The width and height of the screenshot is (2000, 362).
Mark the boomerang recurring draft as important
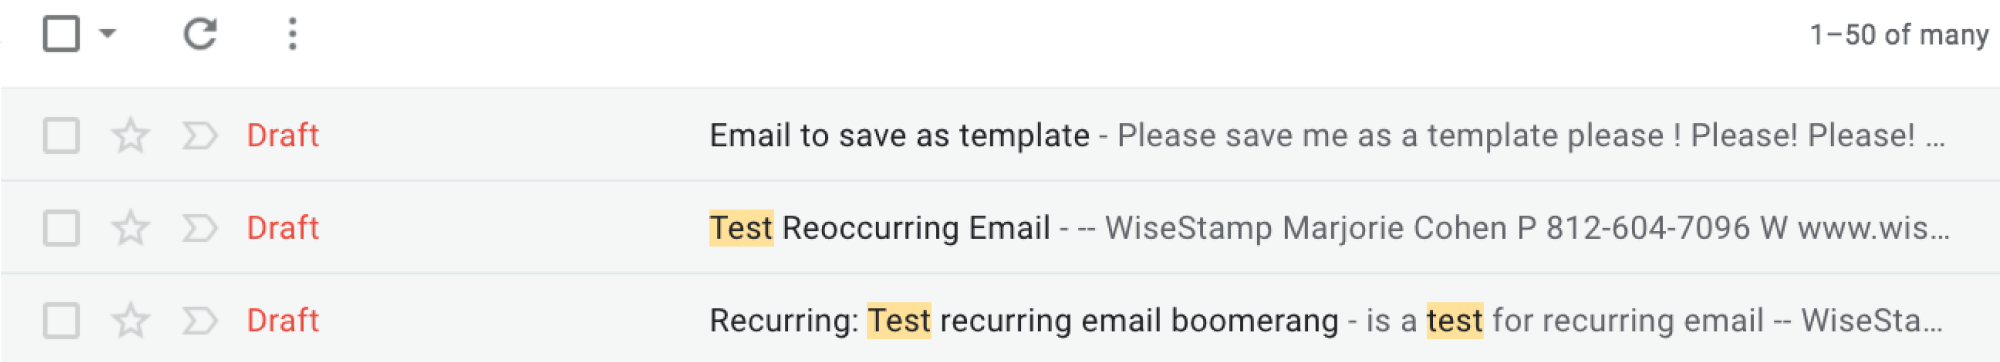[200, 320]
